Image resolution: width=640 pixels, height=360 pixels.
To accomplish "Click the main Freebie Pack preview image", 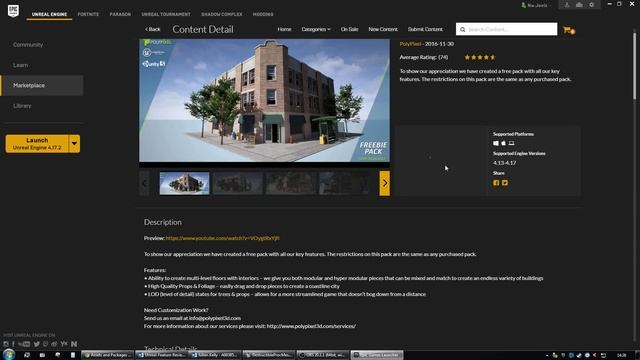I will [264, 101].
